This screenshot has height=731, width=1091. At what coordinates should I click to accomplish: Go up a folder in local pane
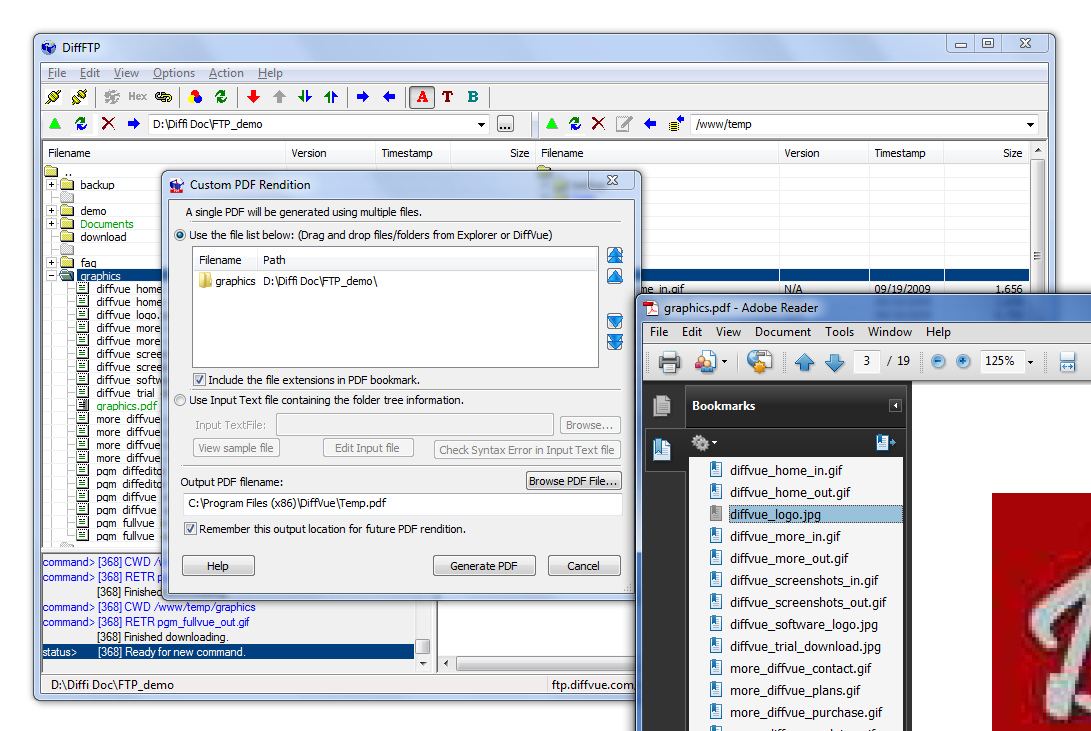click(x=56, y=124)
